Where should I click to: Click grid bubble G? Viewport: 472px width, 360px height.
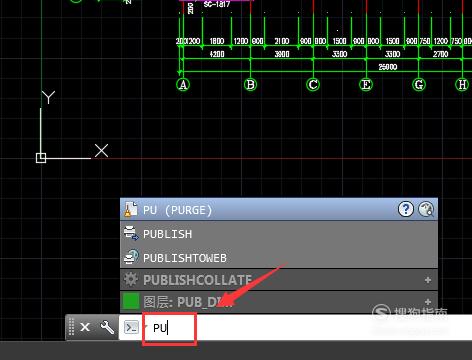tap(419, 85)
